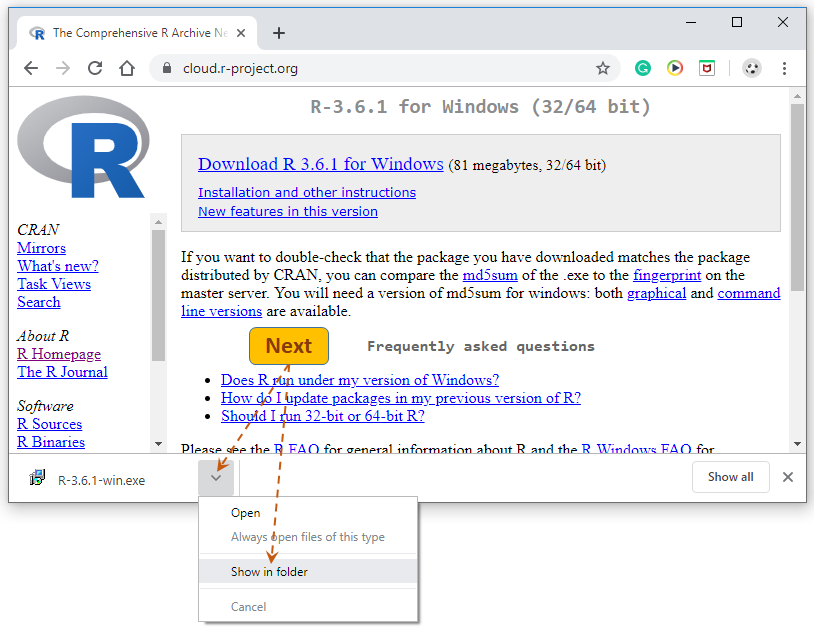
Task: Click the Download R 3.6.1 for Windows link
Action: click(x=321, y=164)
